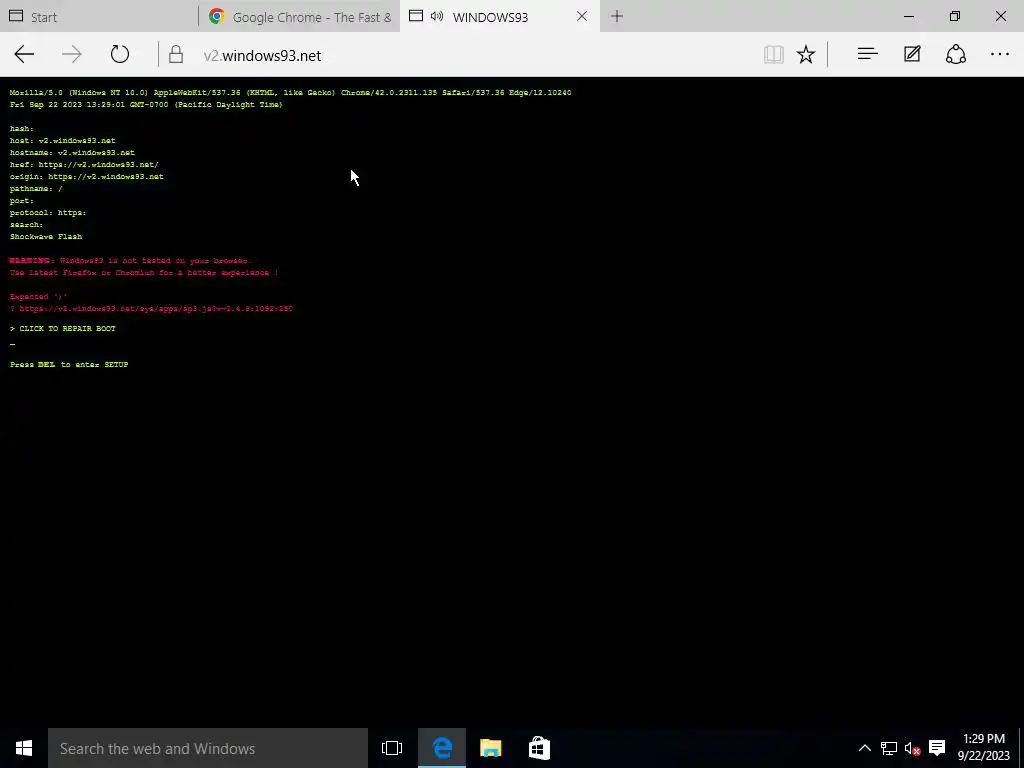This screenshot has width=1024, height=768.
Task: Open a new tab with plus button
Action: point(616,16)
